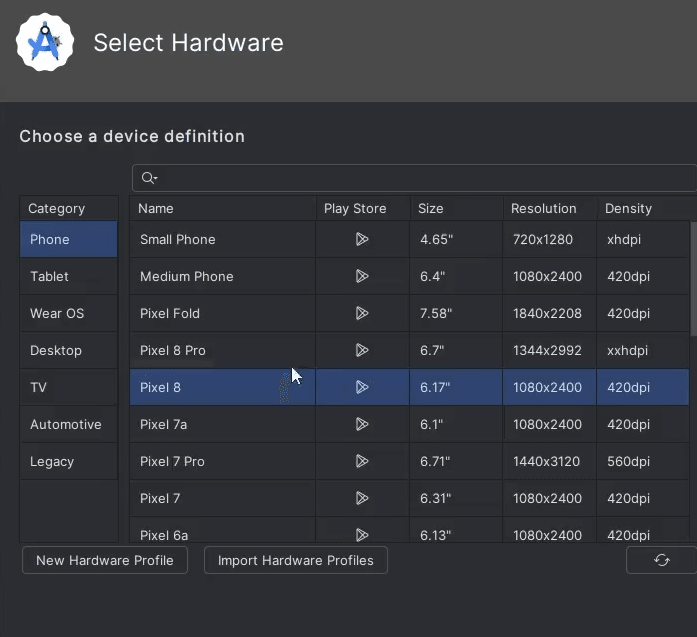Click the Play Store icon for Pixel 6a
This screenshot has height=637, width=697.
click(x=362, y=535)
